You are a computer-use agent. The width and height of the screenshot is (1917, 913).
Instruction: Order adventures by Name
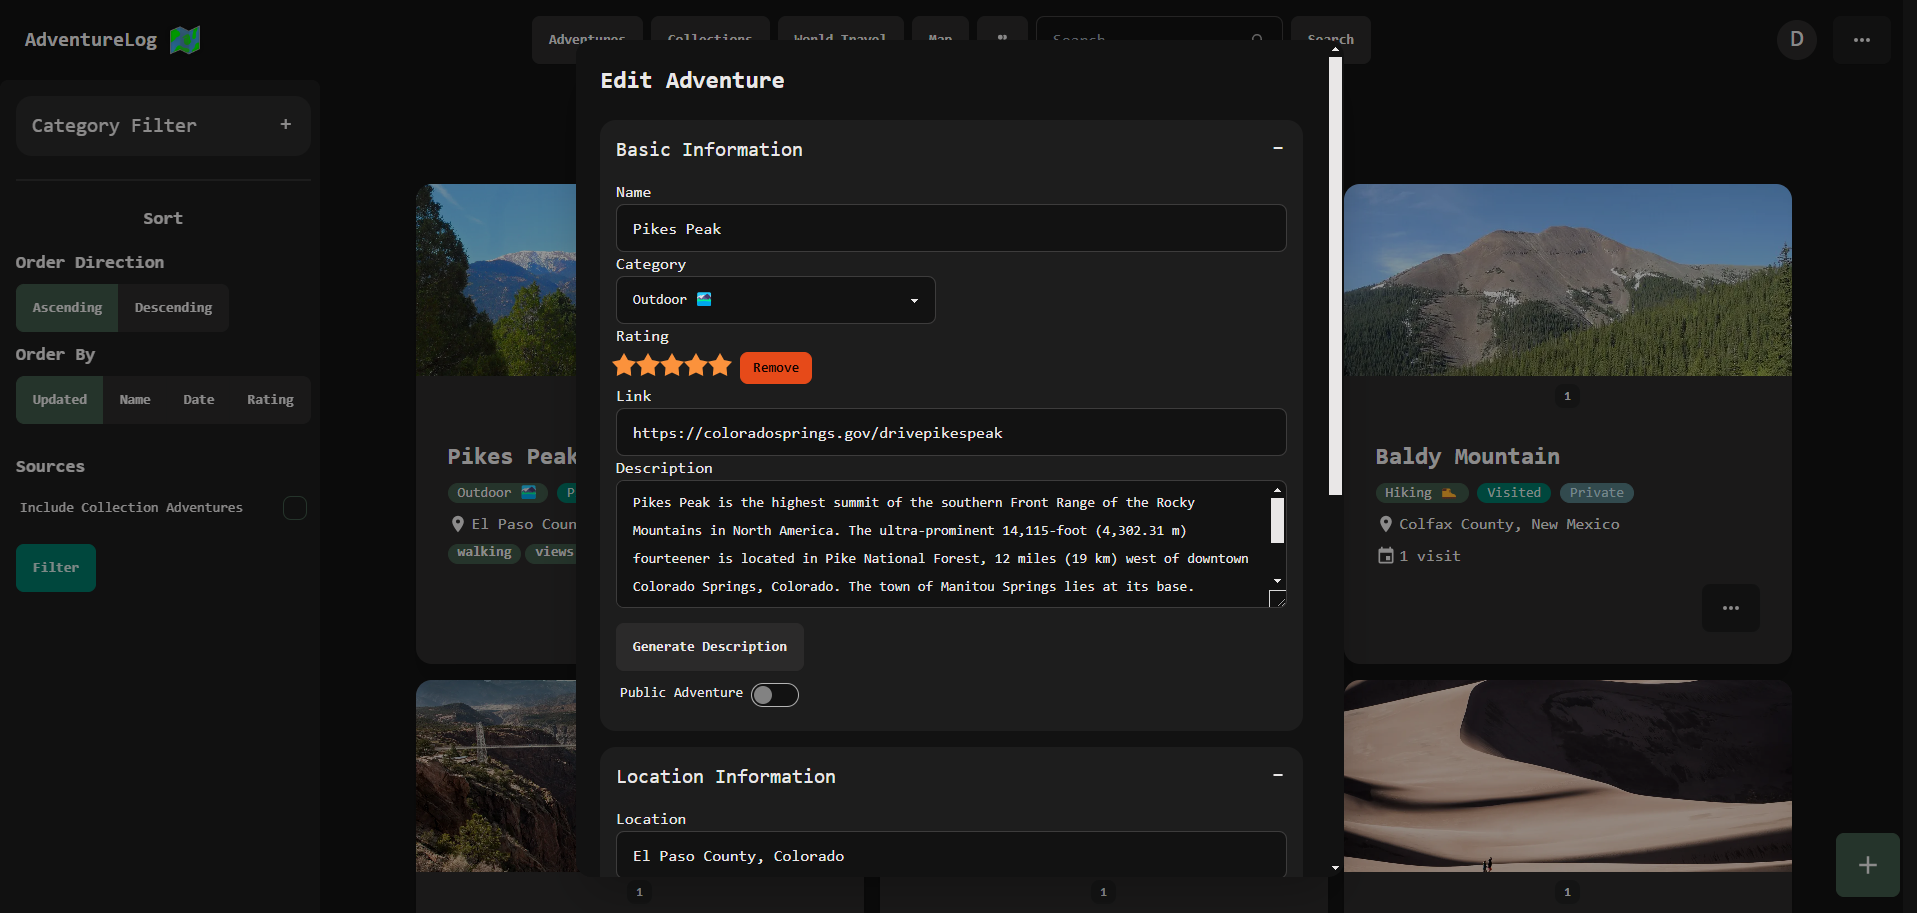coord(135,400)
